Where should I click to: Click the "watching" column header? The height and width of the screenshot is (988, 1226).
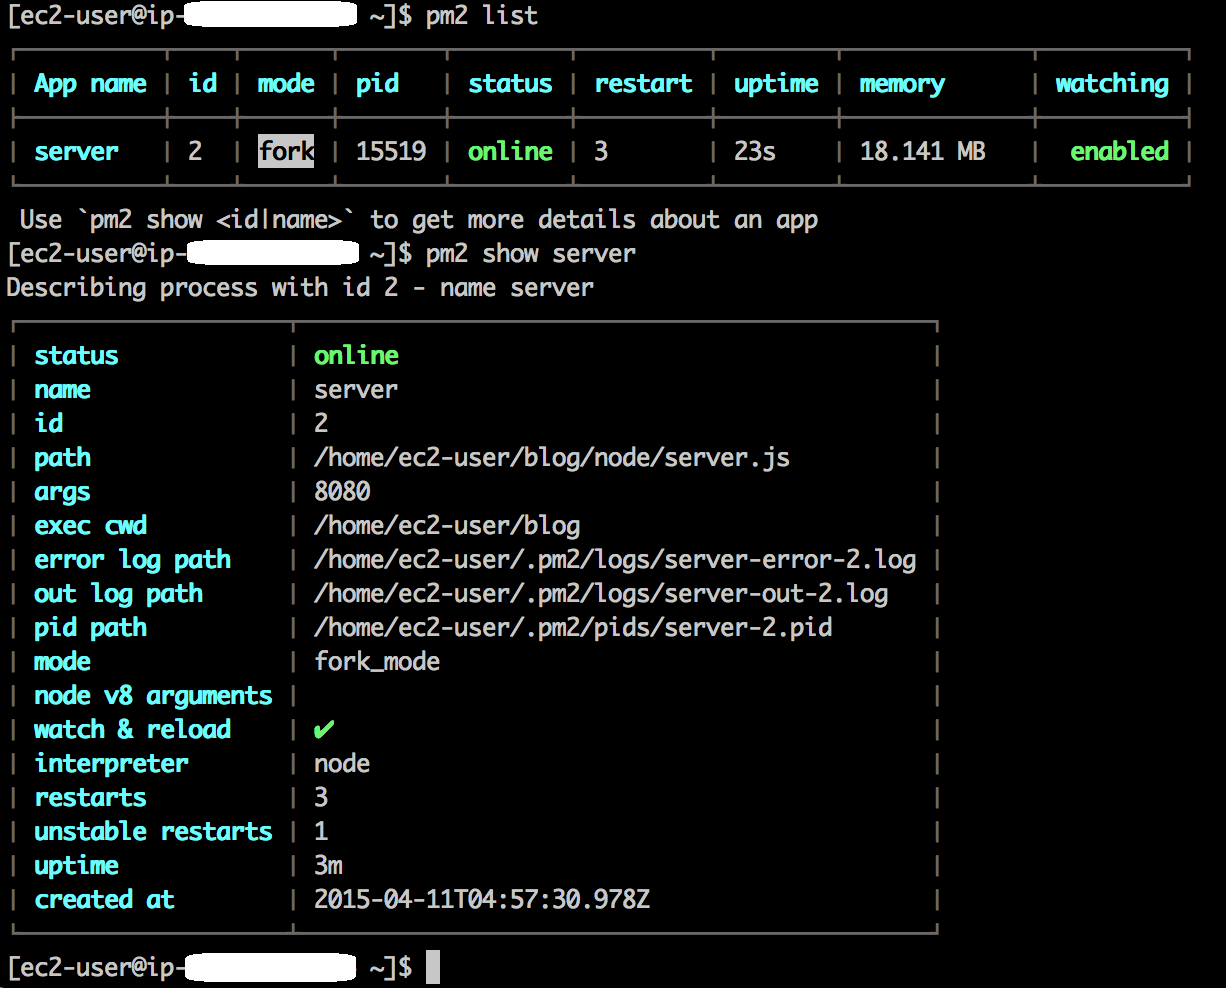tap(1112, 84)
